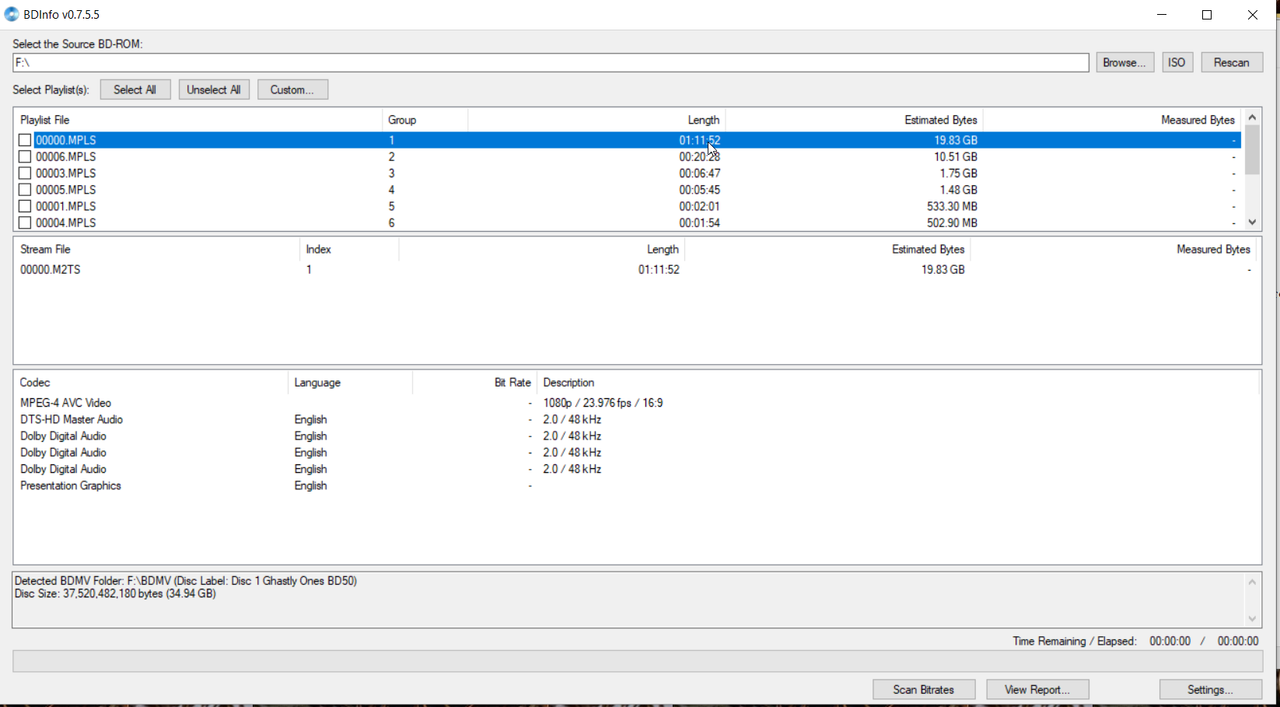Open the Custom... playlist dialog
Viewport: 1280px width, 707px height.
coord(292,89)
